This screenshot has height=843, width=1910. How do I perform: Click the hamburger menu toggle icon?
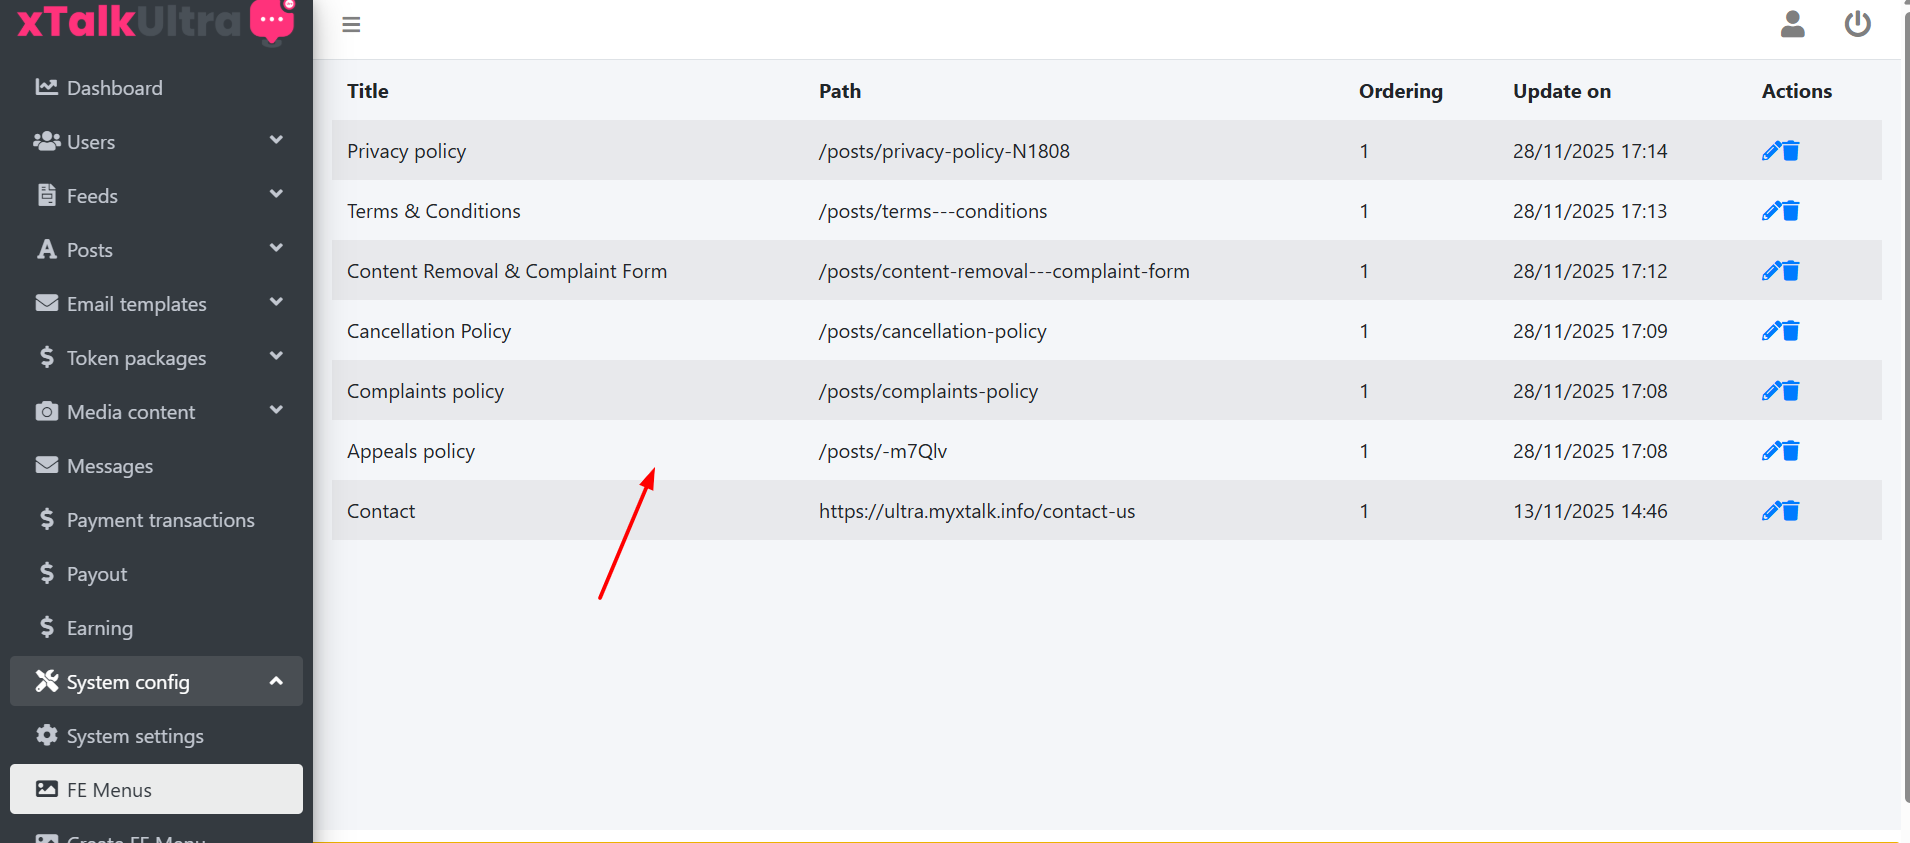tap(351, 25)
